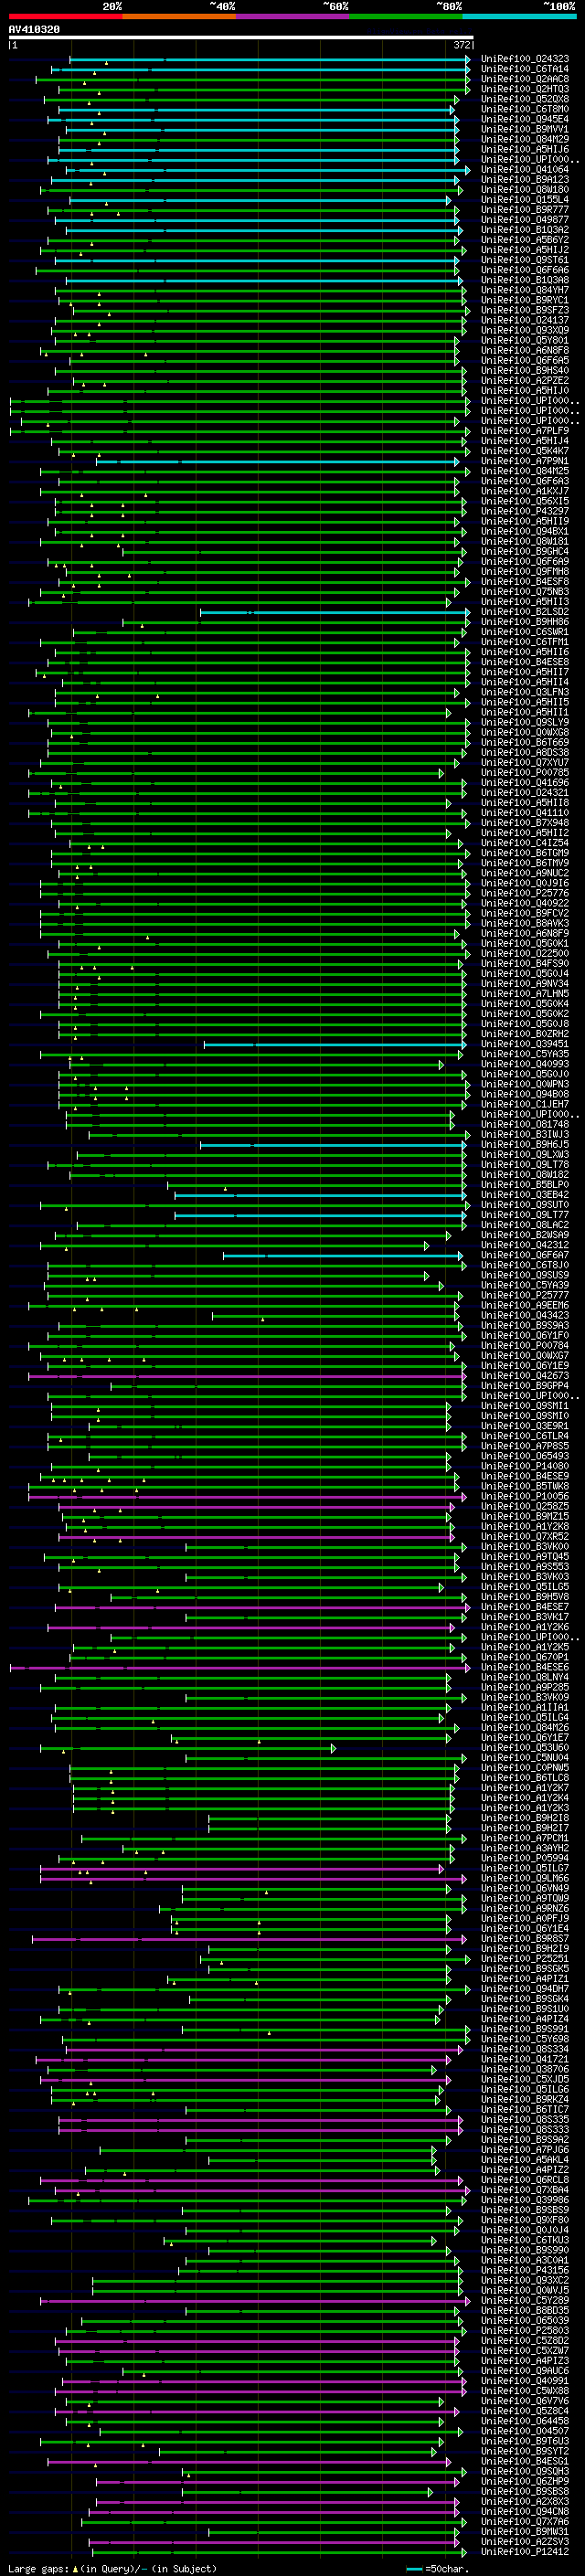This screenshot has height=2576, width=585.
Task: Click hit name UniRef100_Q670P1
Action: [x=525, y=1657]
